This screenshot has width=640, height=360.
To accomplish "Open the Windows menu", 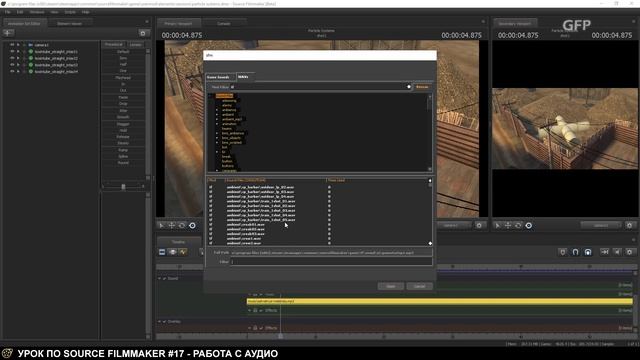I will click(x=37, y=12).
